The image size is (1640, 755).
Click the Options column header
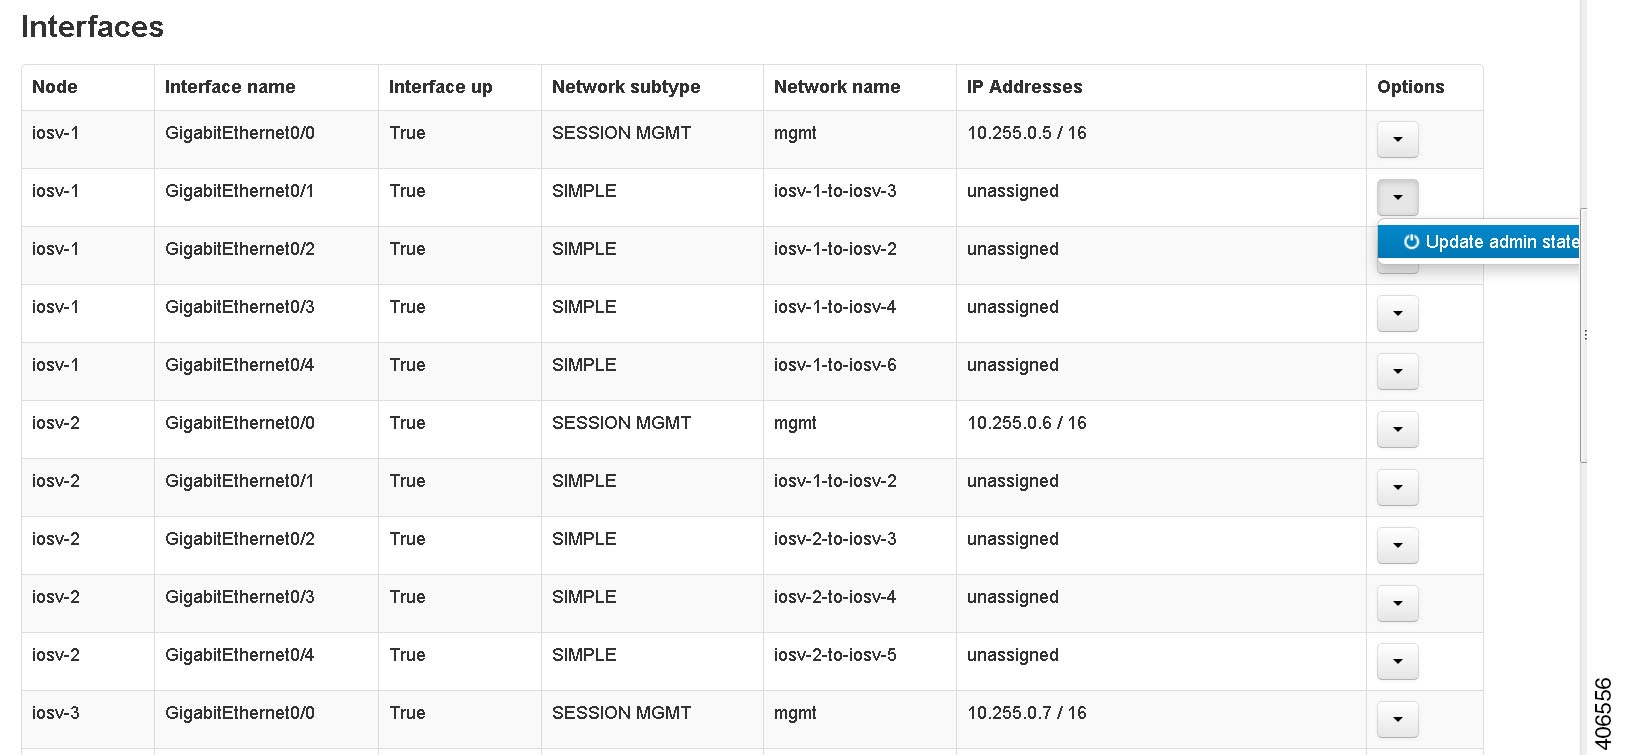click(1410, 87)
